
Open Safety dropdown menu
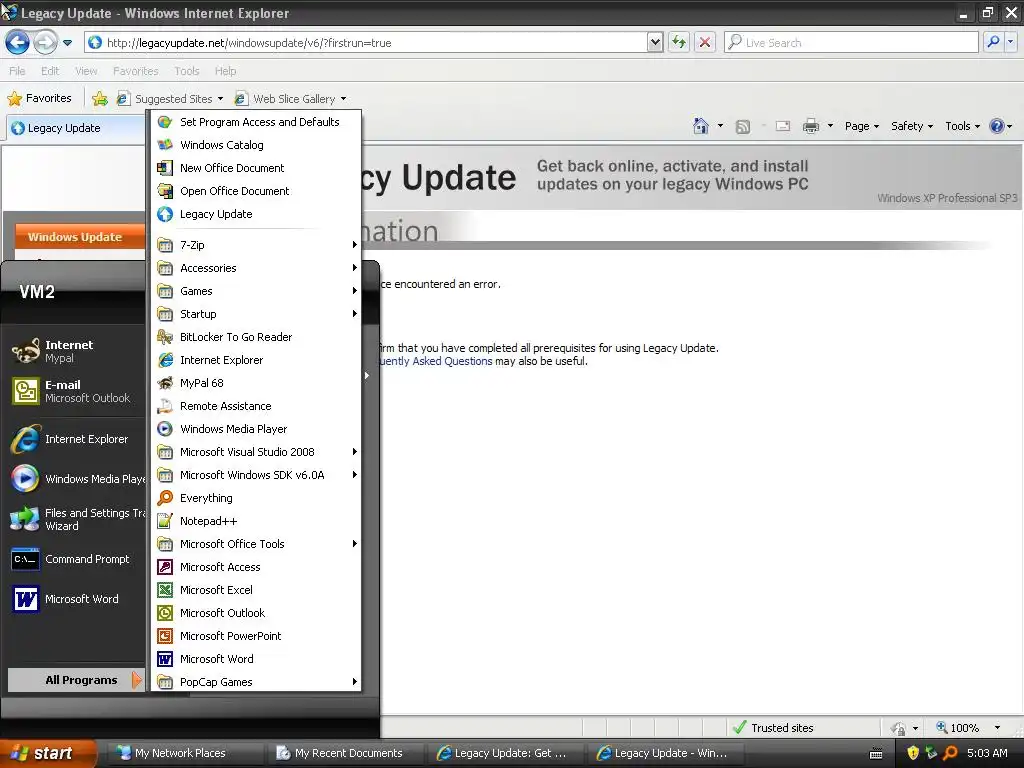pos(912,126)
